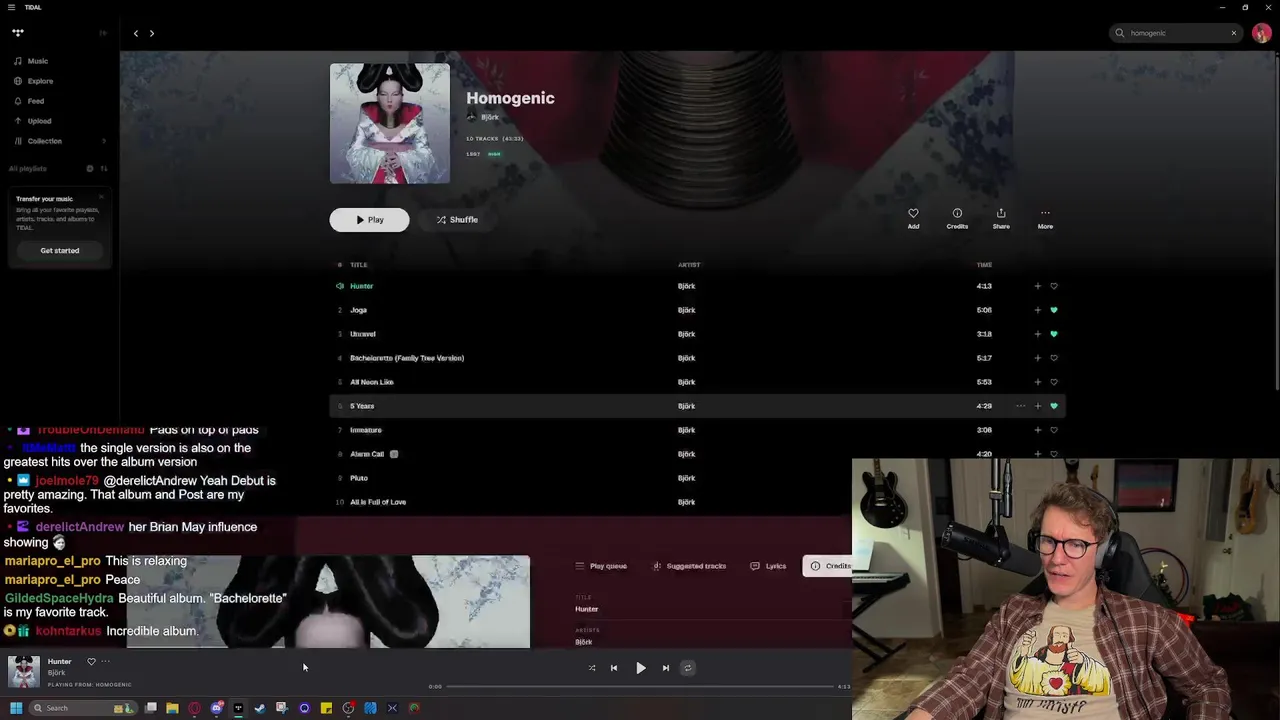1280x720 pixels.
Task: Add 5 Years to playlist with plus icon
Action: point(1037,406)
